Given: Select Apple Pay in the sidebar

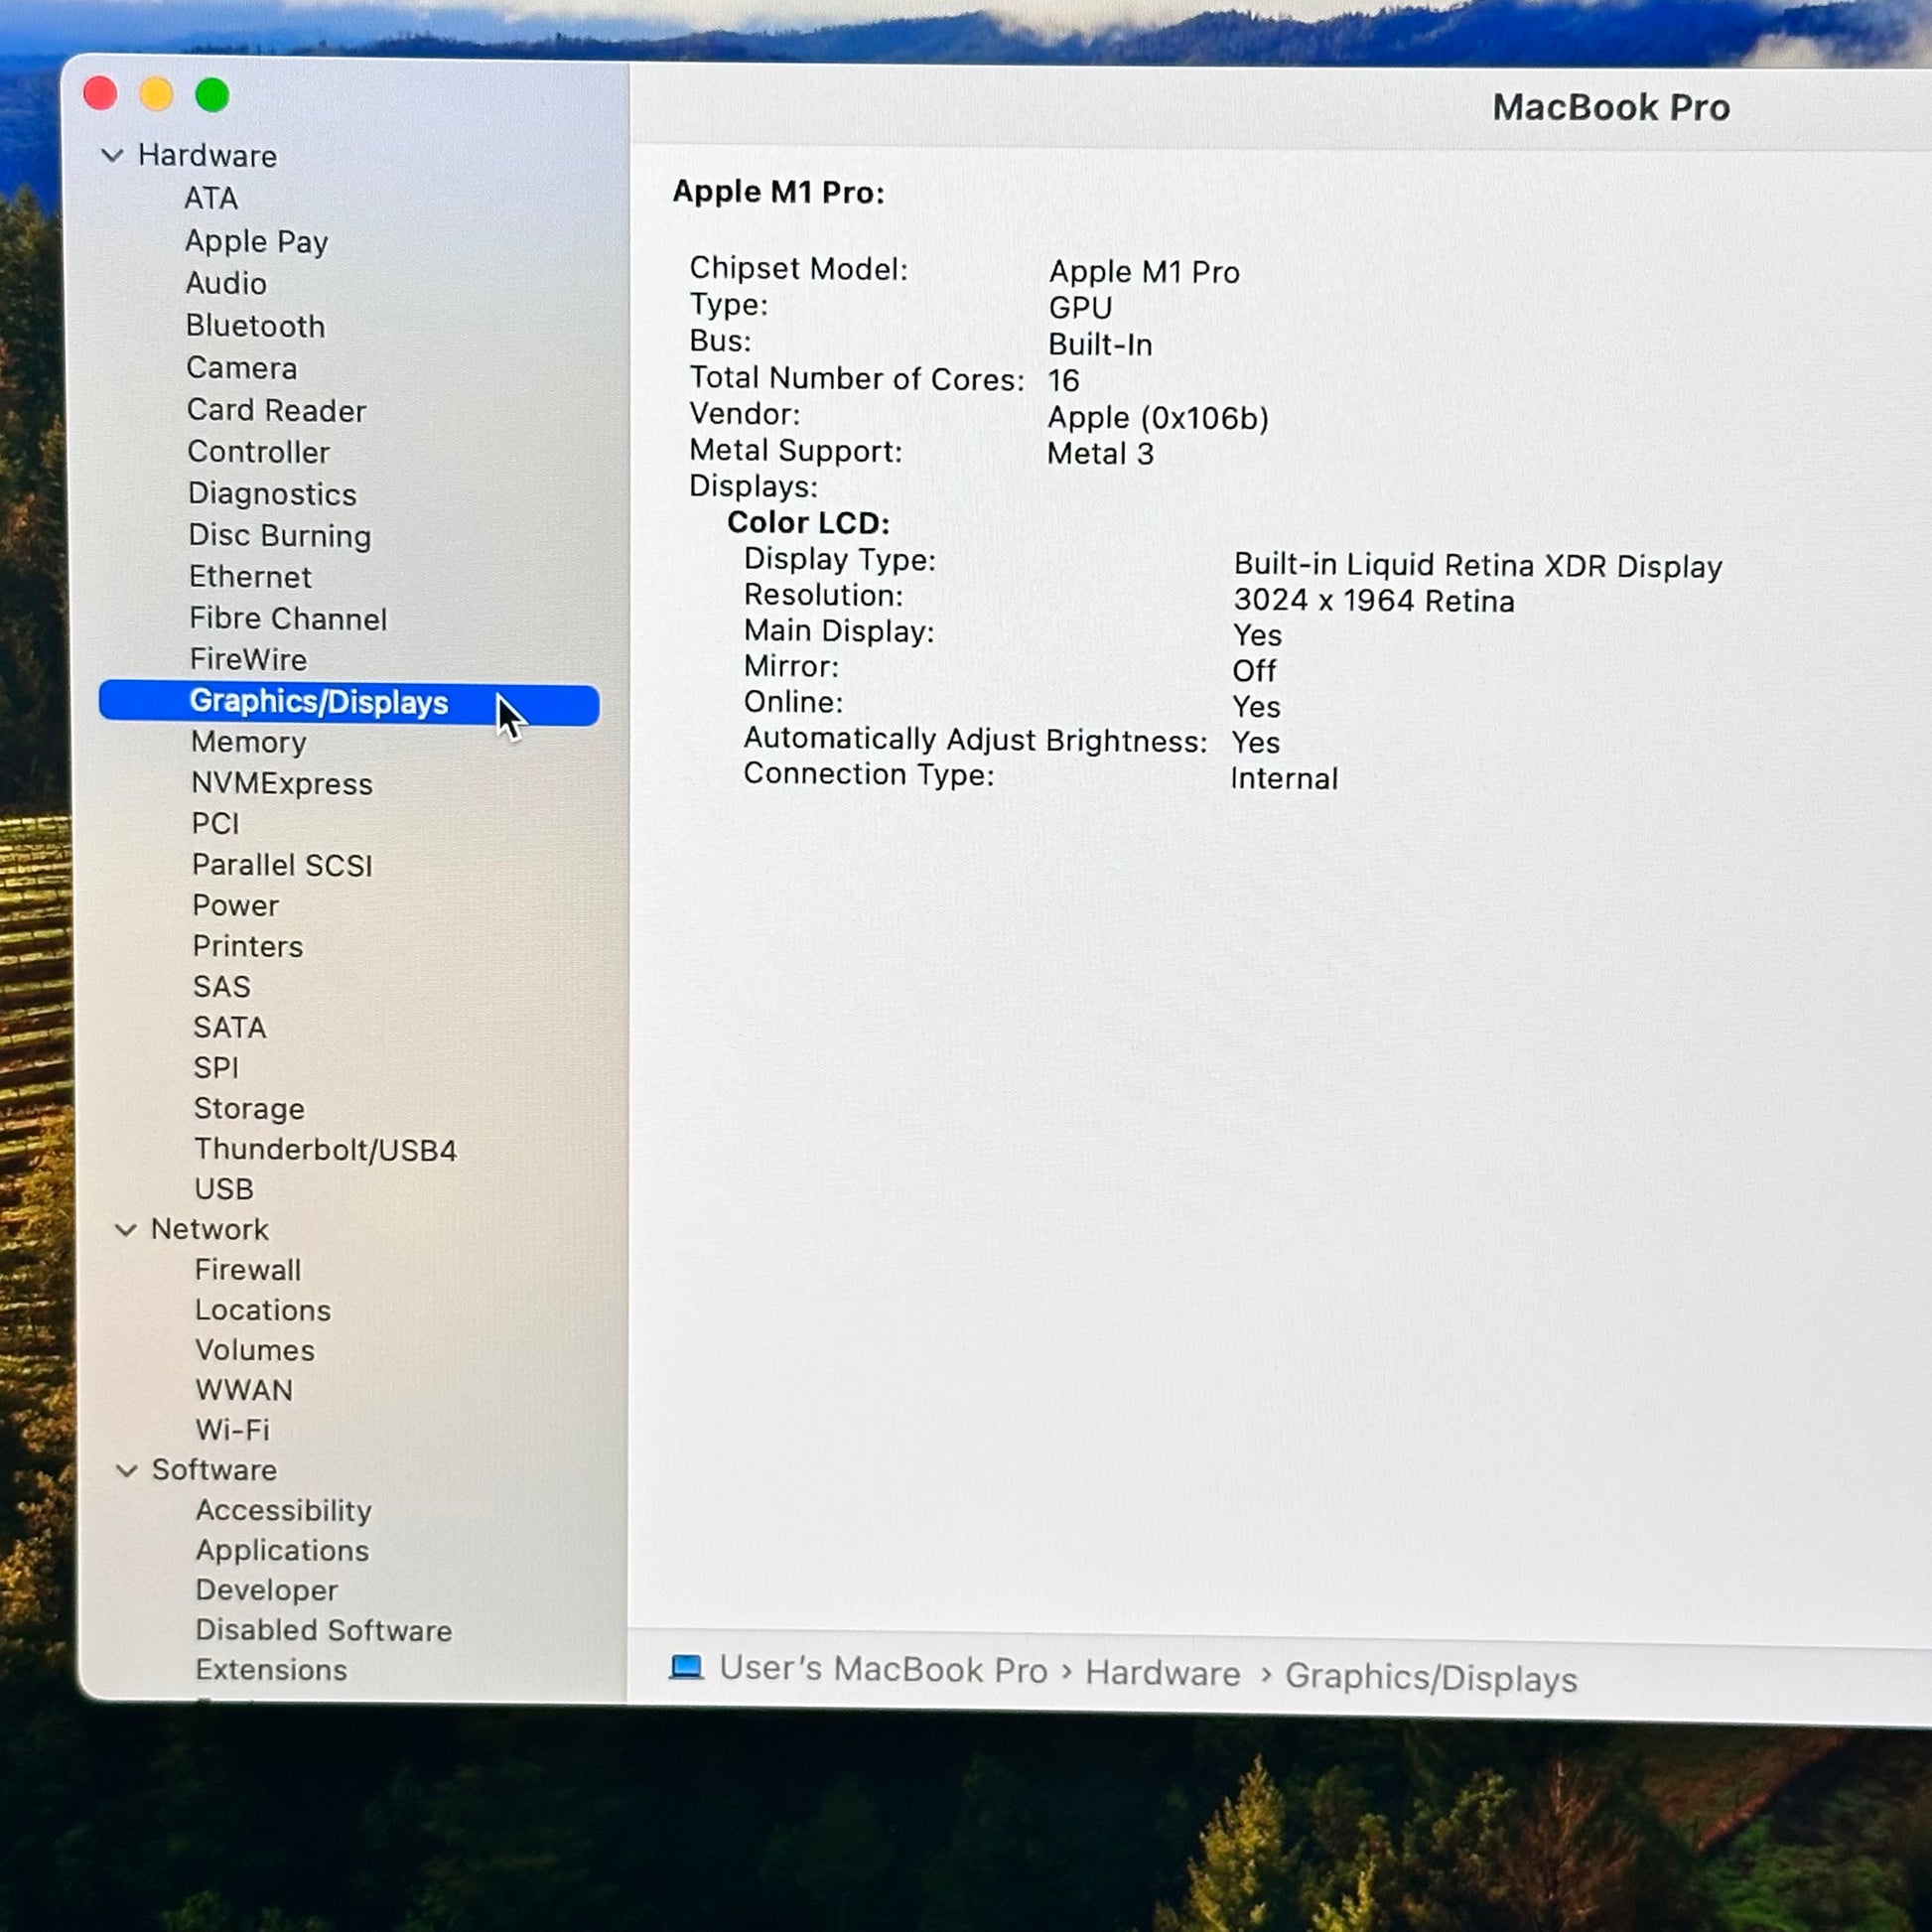Looking at the screenshot, I should 257,241.
